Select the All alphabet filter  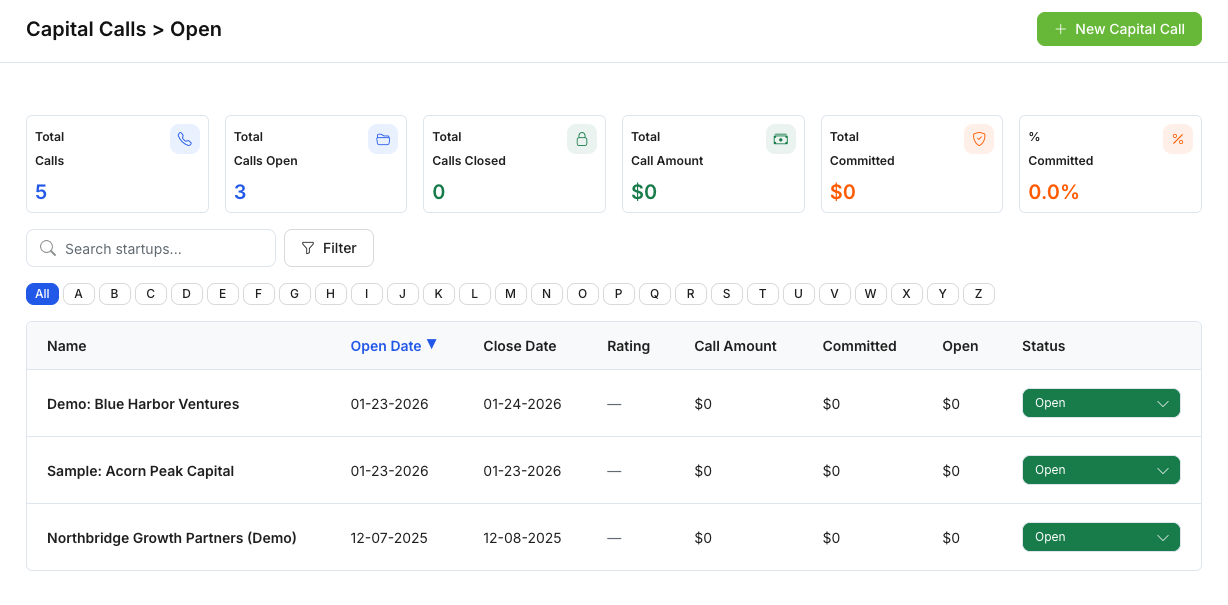(42, 294)
